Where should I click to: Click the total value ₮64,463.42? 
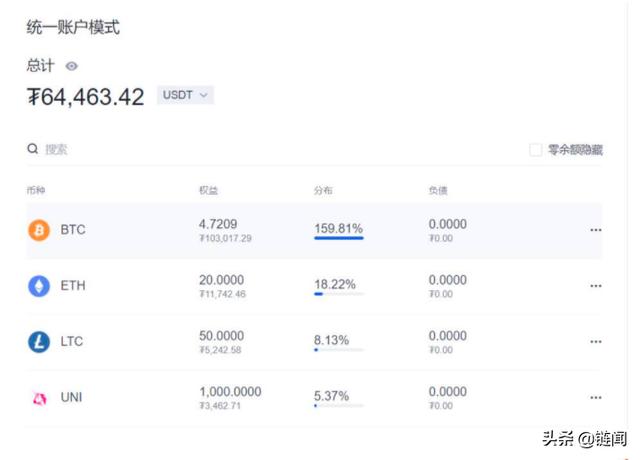tap(85, 97)
